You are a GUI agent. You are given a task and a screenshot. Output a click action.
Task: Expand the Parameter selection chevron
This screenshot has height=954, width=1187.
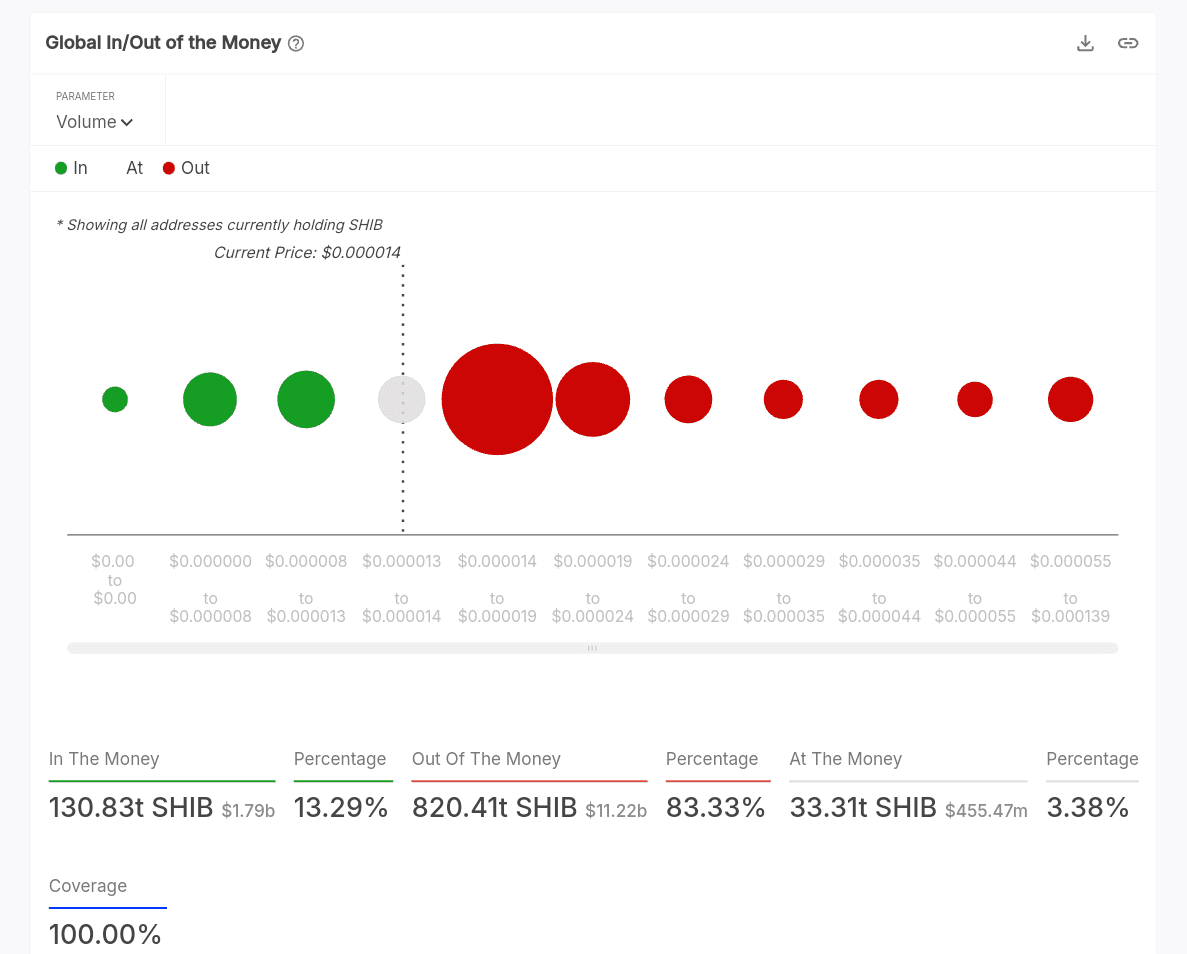(127, 122)
